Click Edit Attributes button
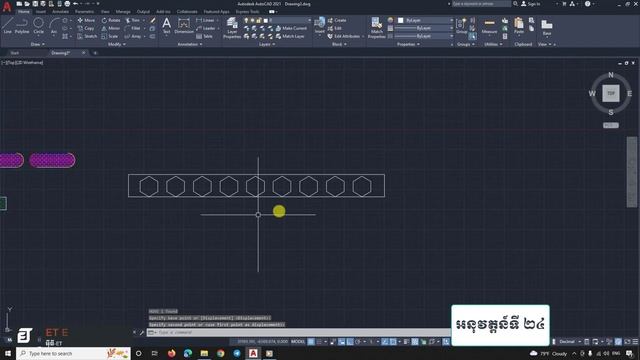640x360 pixels. click(x=344, y=36)
